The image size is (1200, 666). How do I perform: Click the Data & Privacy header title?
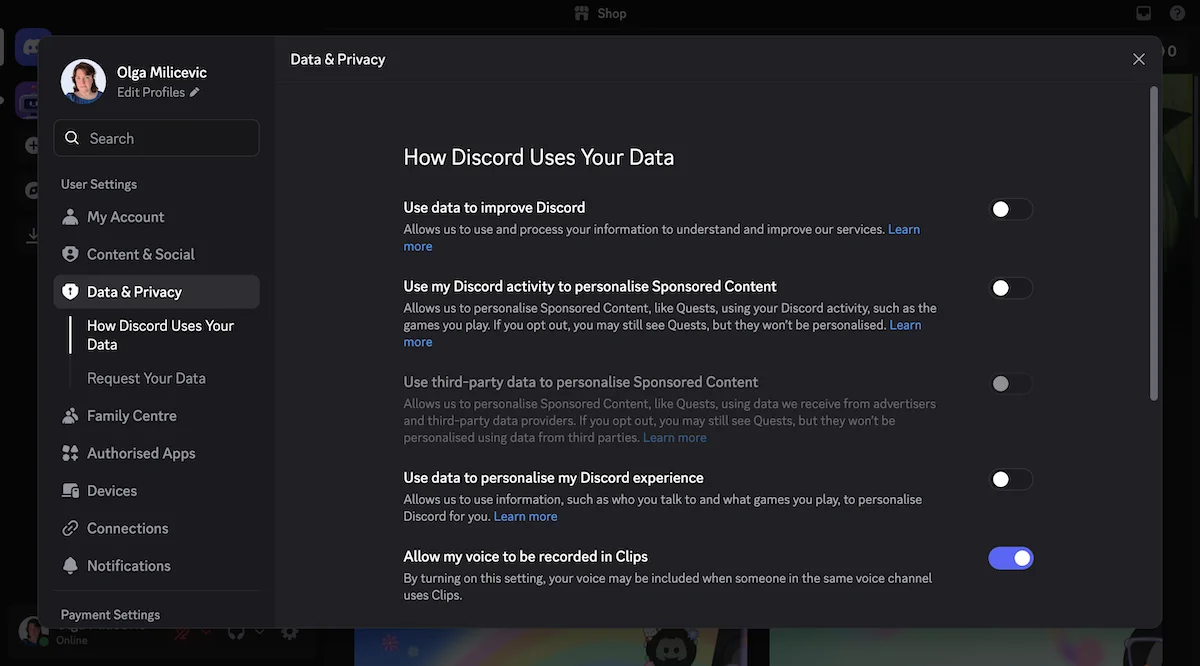[x=338, y=59]
